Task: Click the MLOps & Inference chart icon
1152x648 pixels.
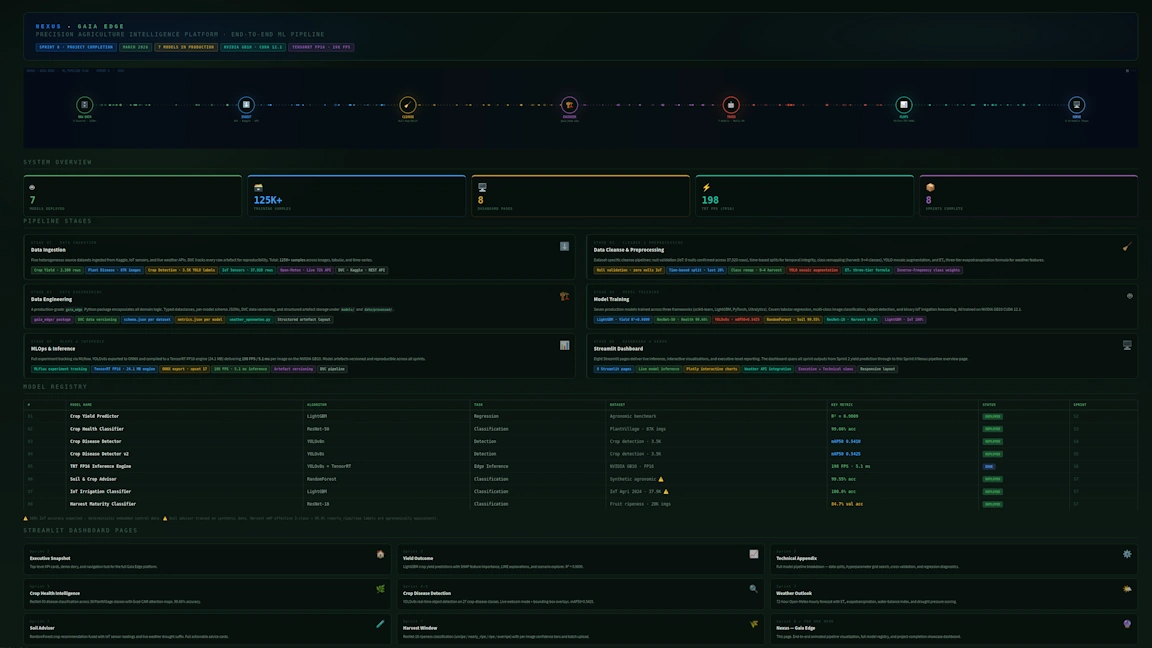Action: [x=564, y=345]
